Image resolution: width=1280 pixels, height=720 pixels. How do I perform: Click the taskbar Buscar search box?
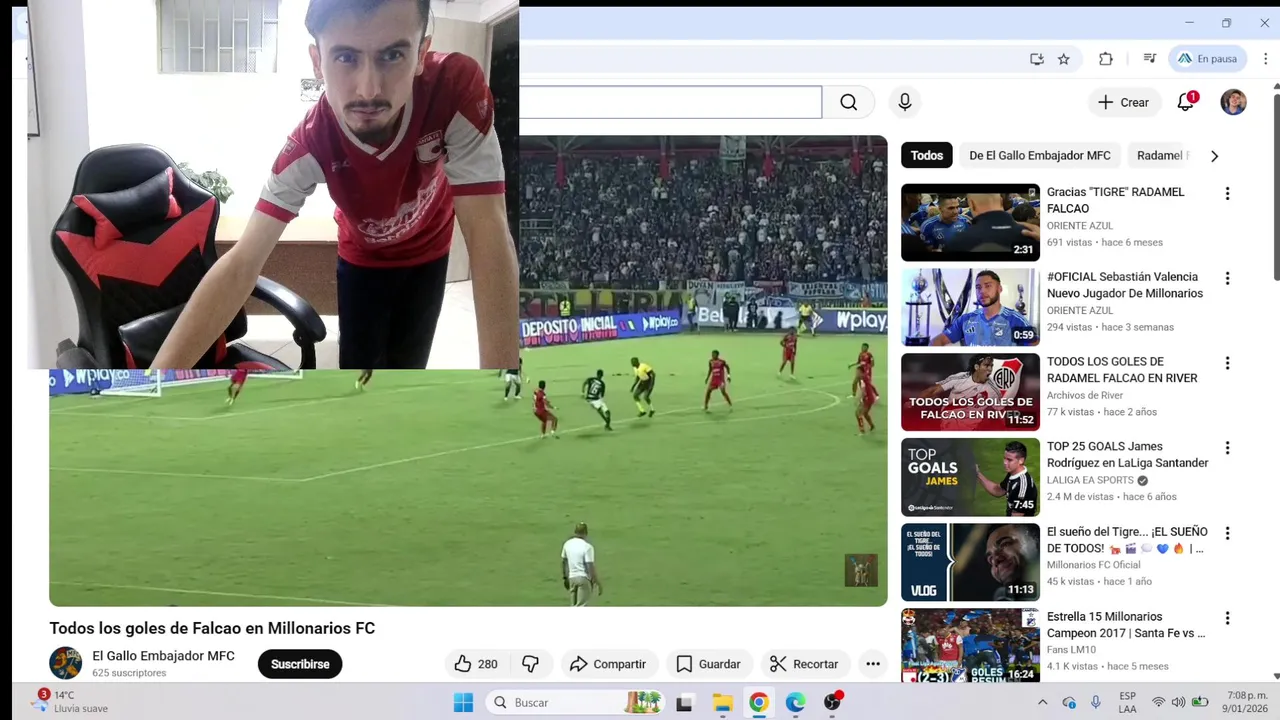click(x=576, y=703)
